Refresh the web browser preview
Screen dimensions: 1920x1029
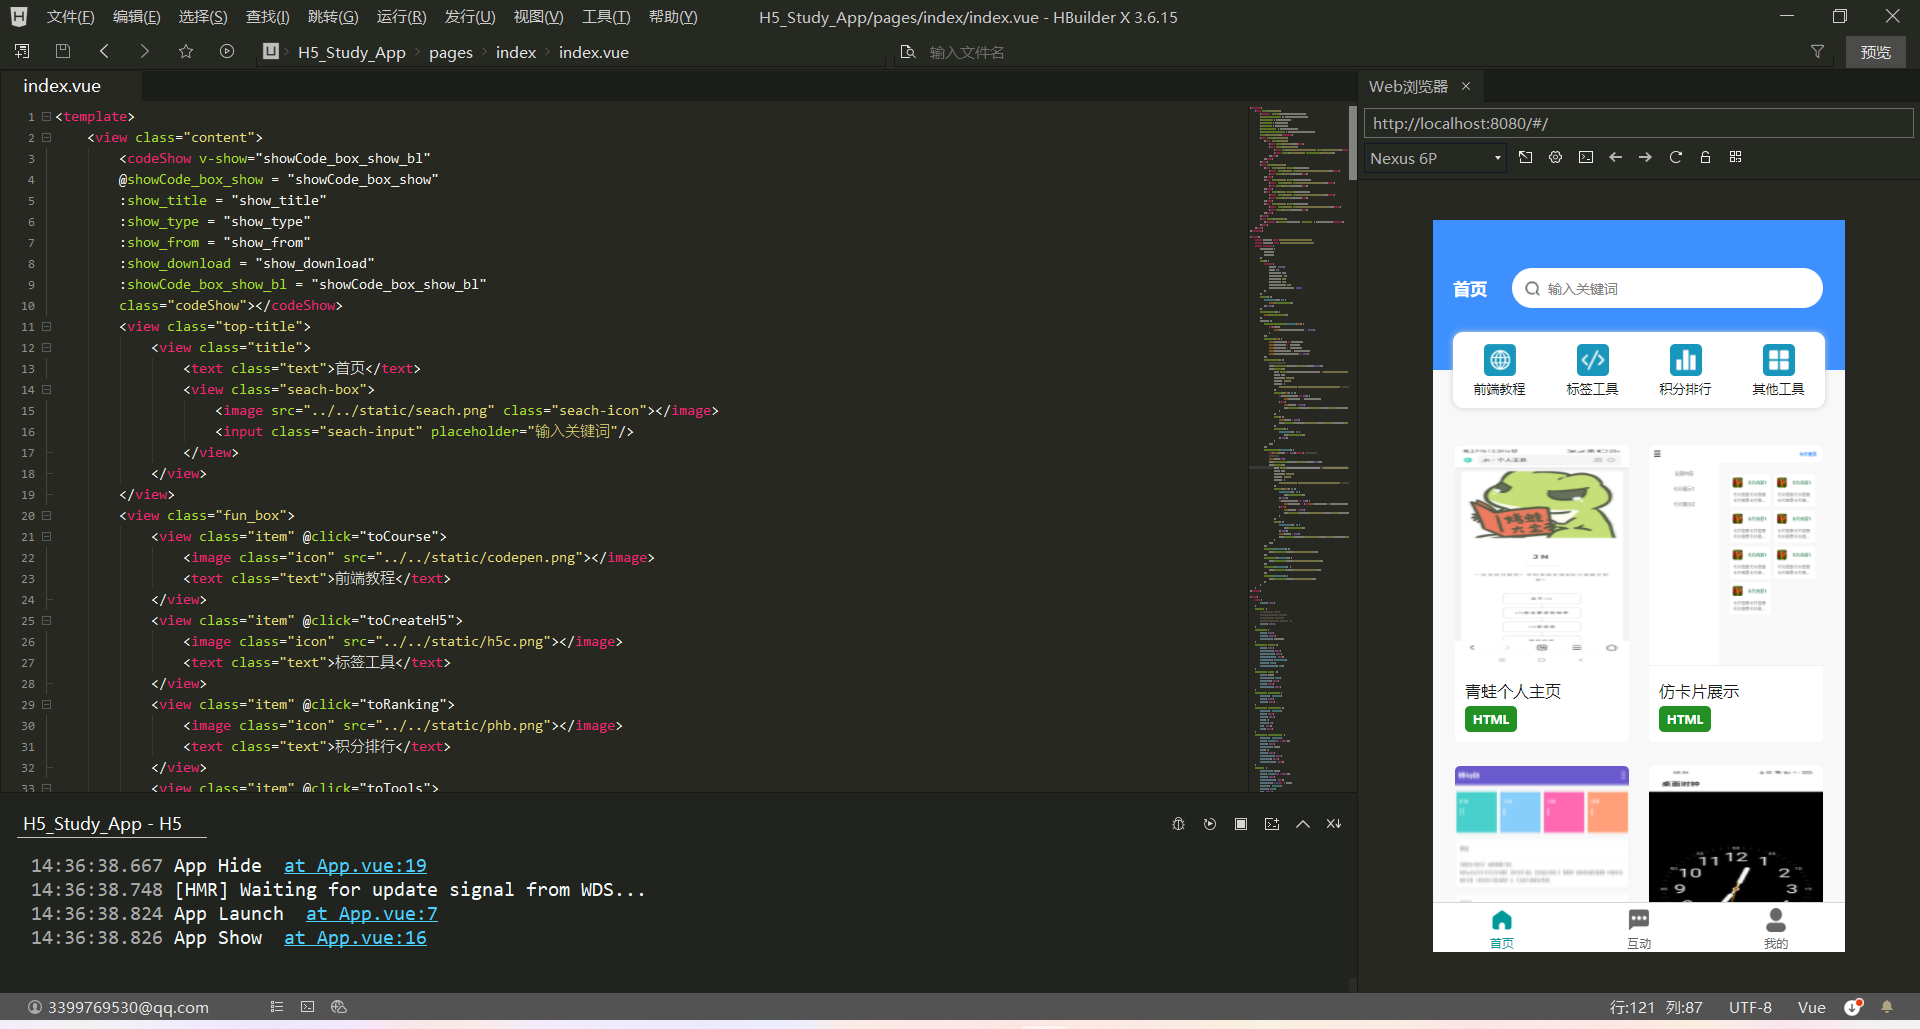click(x=1676, y=158)
